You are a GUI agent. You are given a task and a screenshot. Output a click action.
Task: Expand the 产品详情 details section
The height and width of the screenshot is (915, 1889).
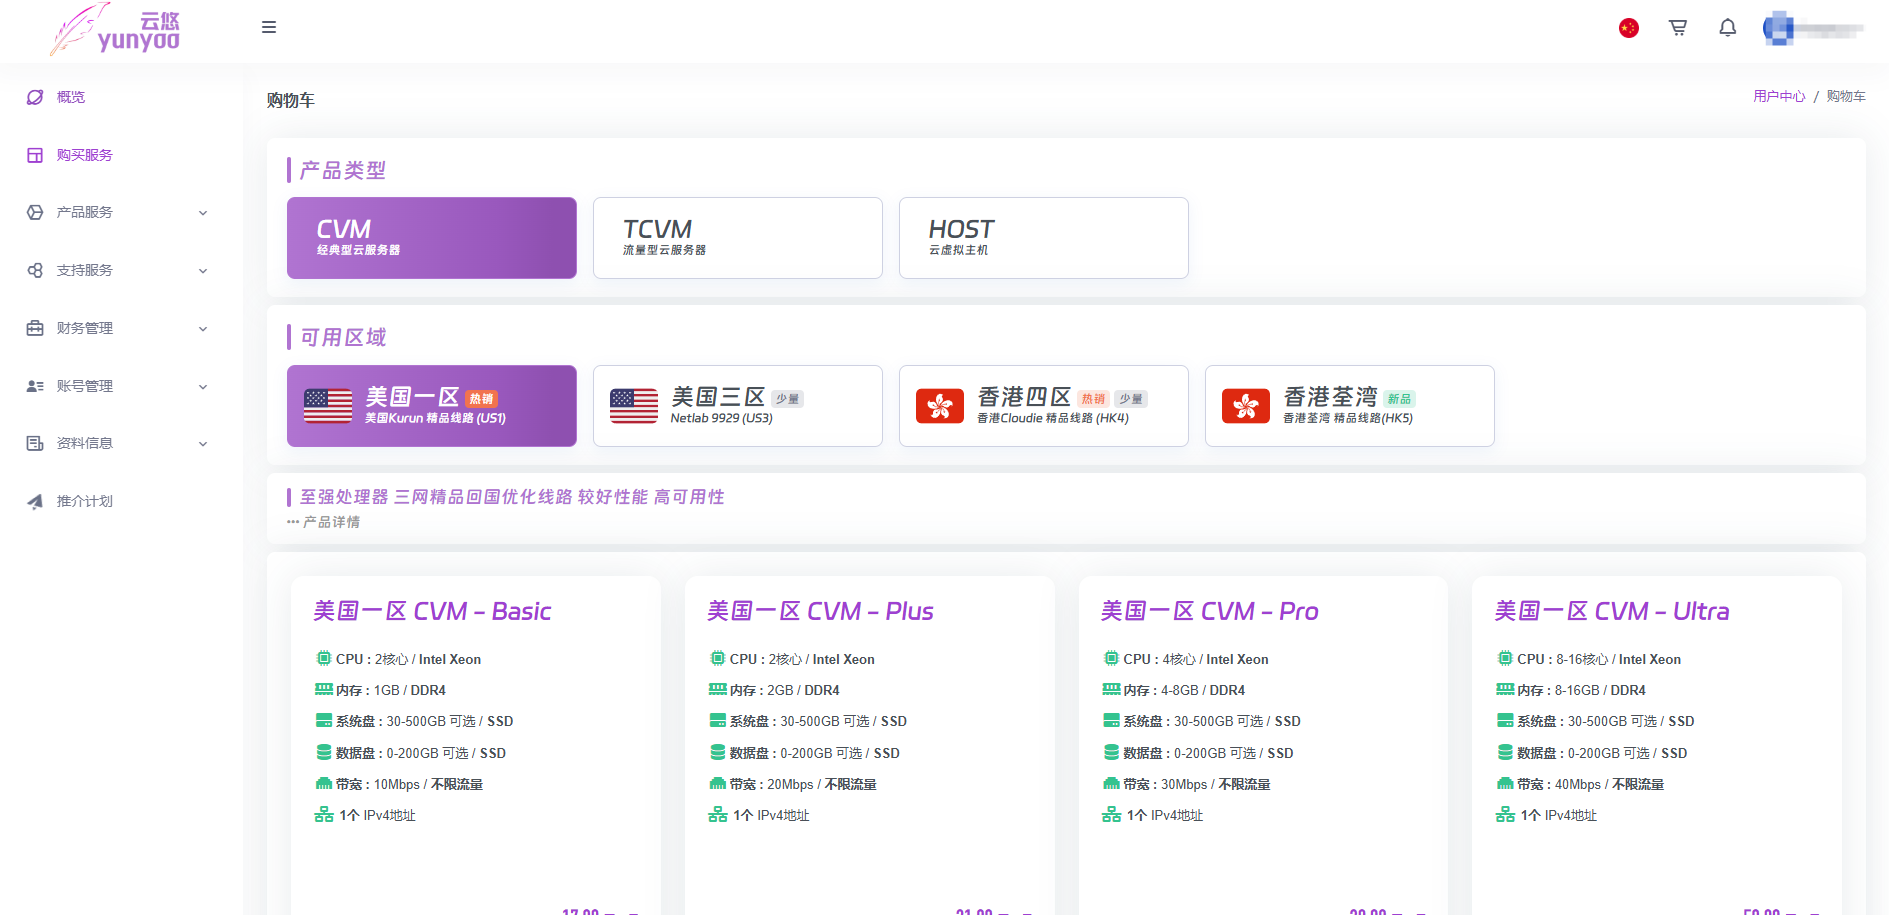(x=324, y=522)
